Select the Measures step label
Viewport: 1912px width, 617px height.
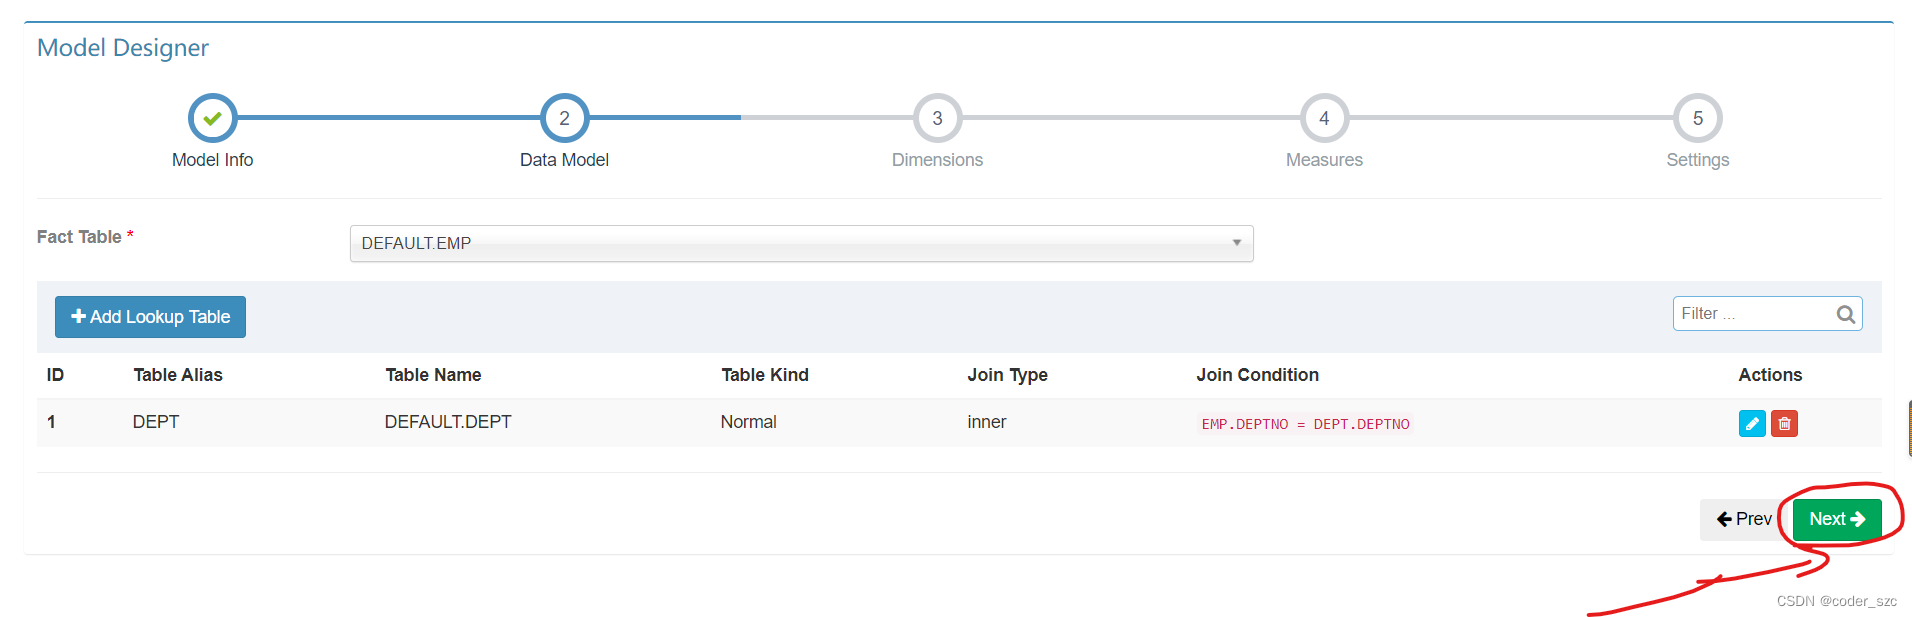pos(1324,160)
